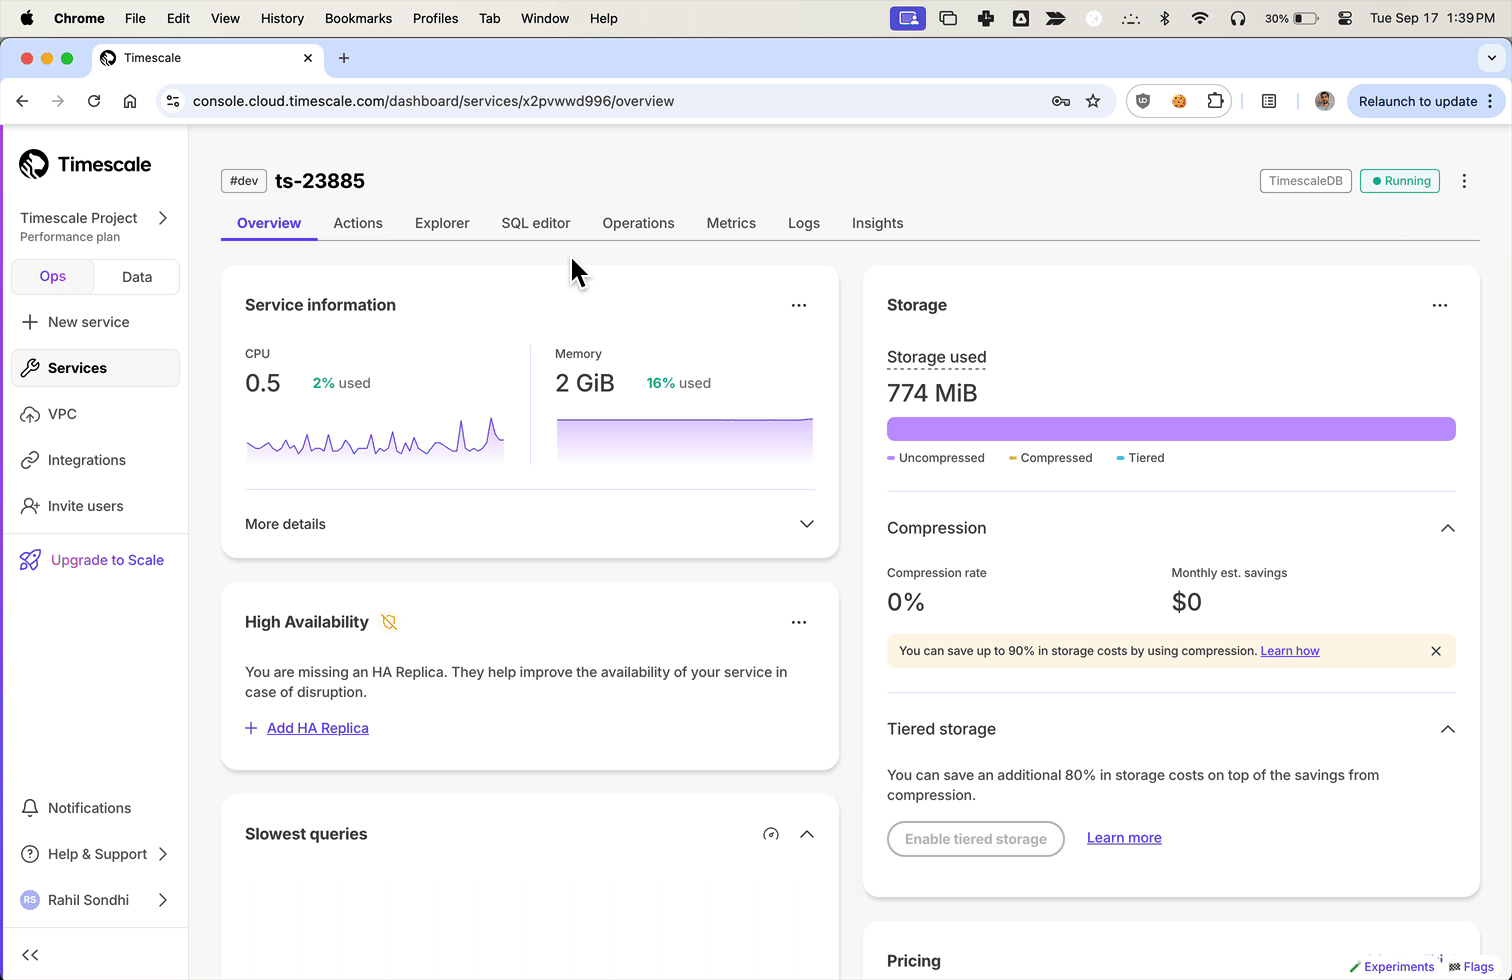Click the browser address bar URL
The height and width of the screenshot is (980, 1512).
[433, 101]
